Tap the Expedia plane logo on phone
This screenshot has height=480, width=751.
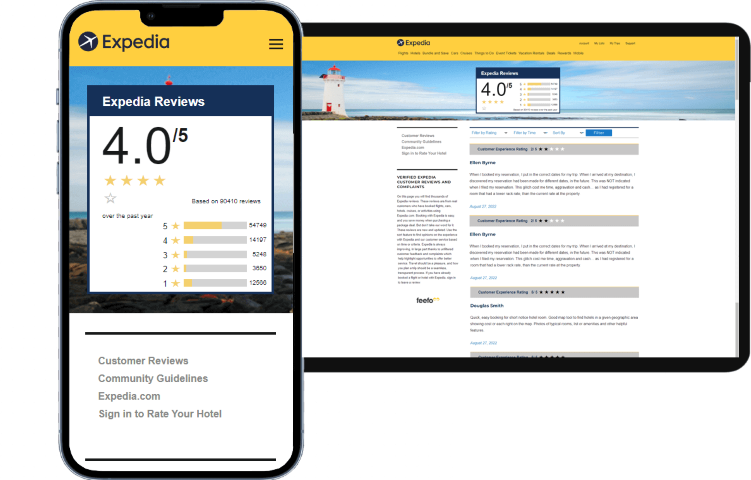click(88, 41)
